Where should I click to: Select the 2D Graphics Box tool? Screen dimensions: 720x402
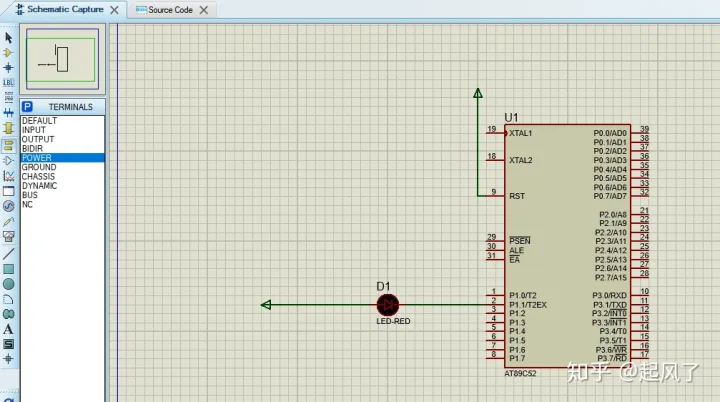[8, 269]
